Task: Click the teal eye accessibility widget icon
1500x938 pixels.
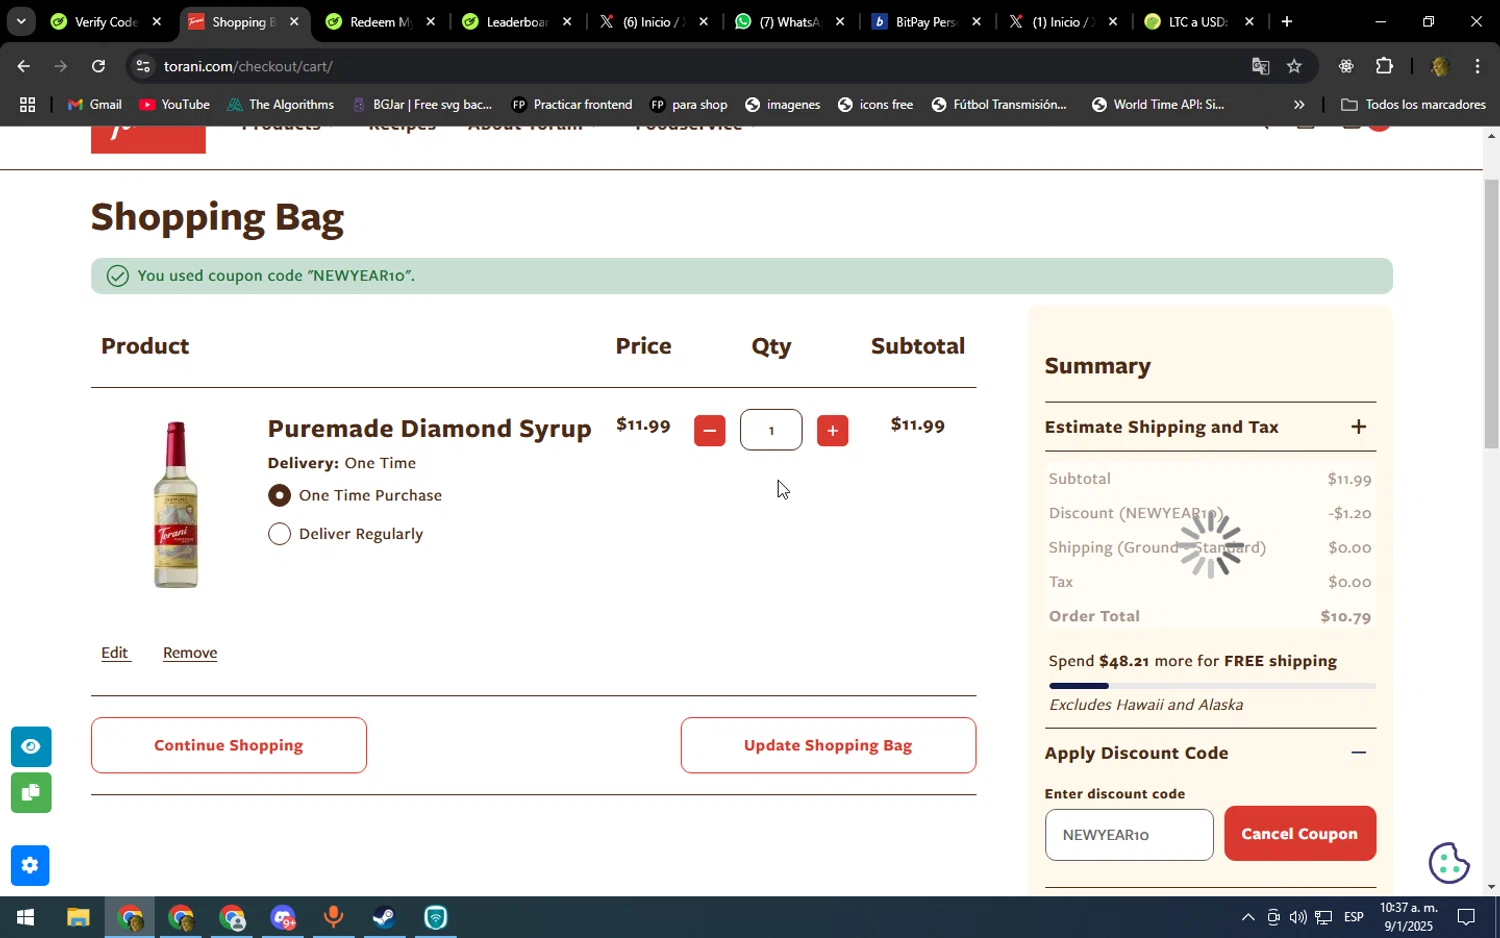Action: click(31, 747)
